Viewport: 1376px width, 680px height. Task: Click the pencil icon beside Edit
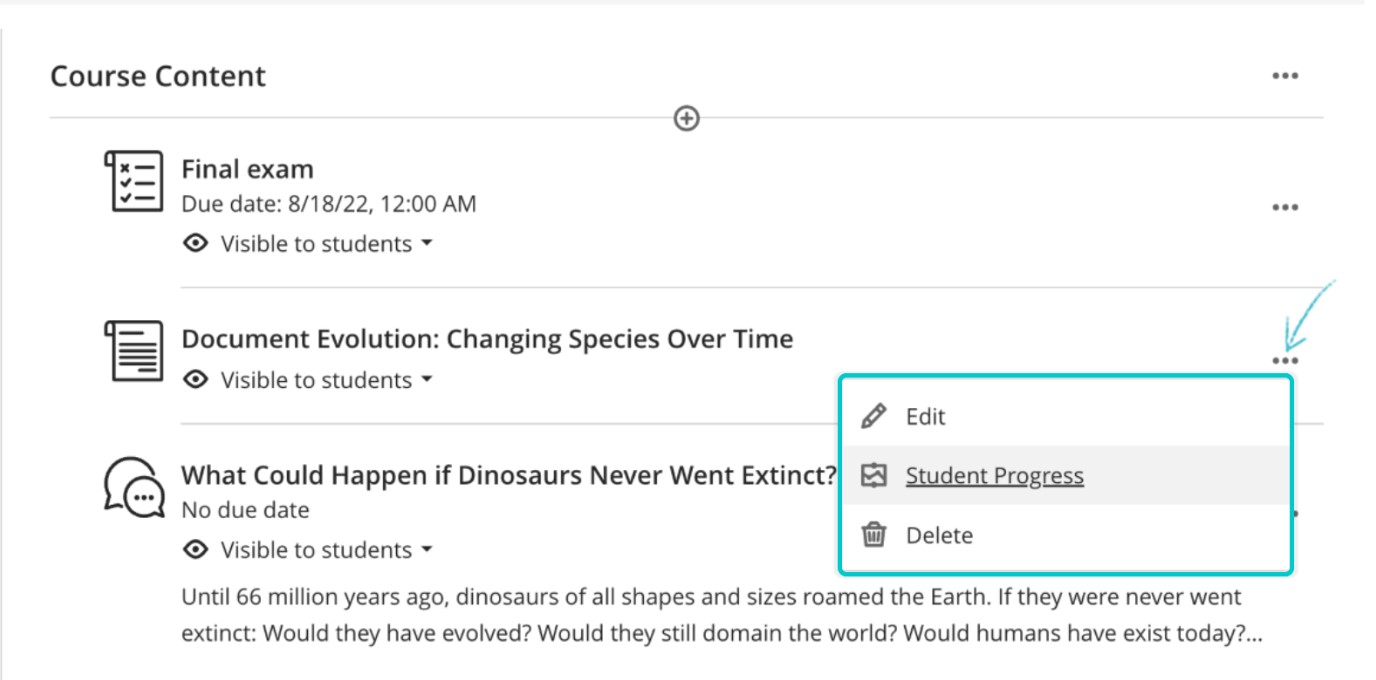point(874,417)
